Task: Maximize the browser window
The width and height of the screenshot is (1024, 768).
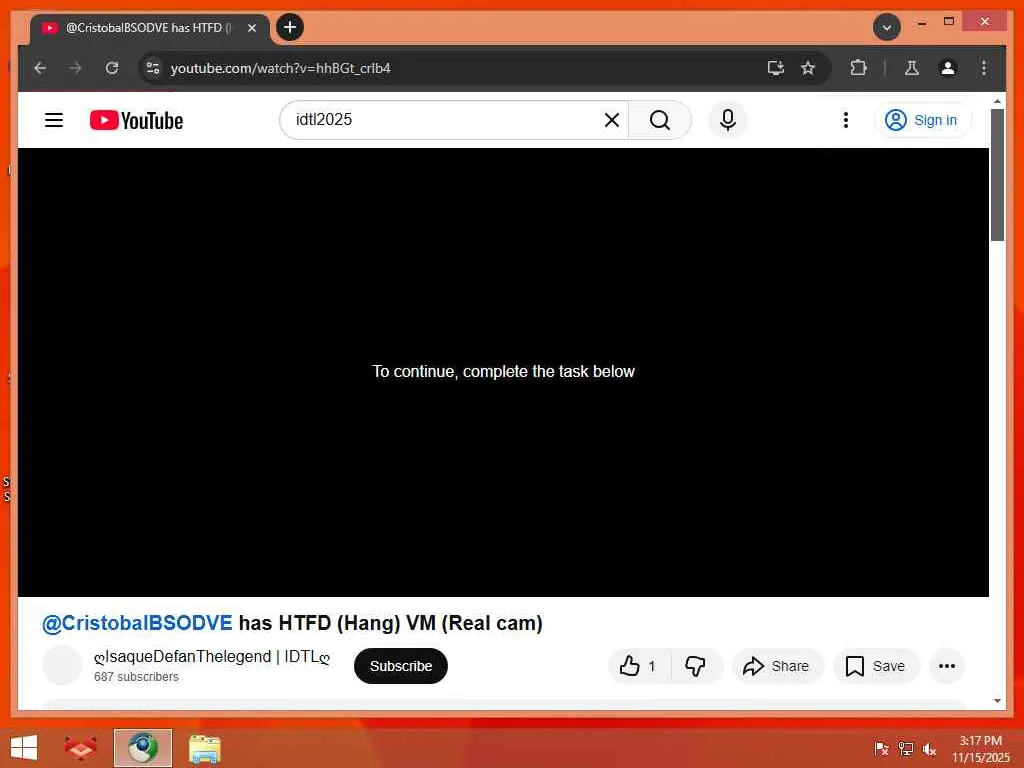Action: [949, 22]
